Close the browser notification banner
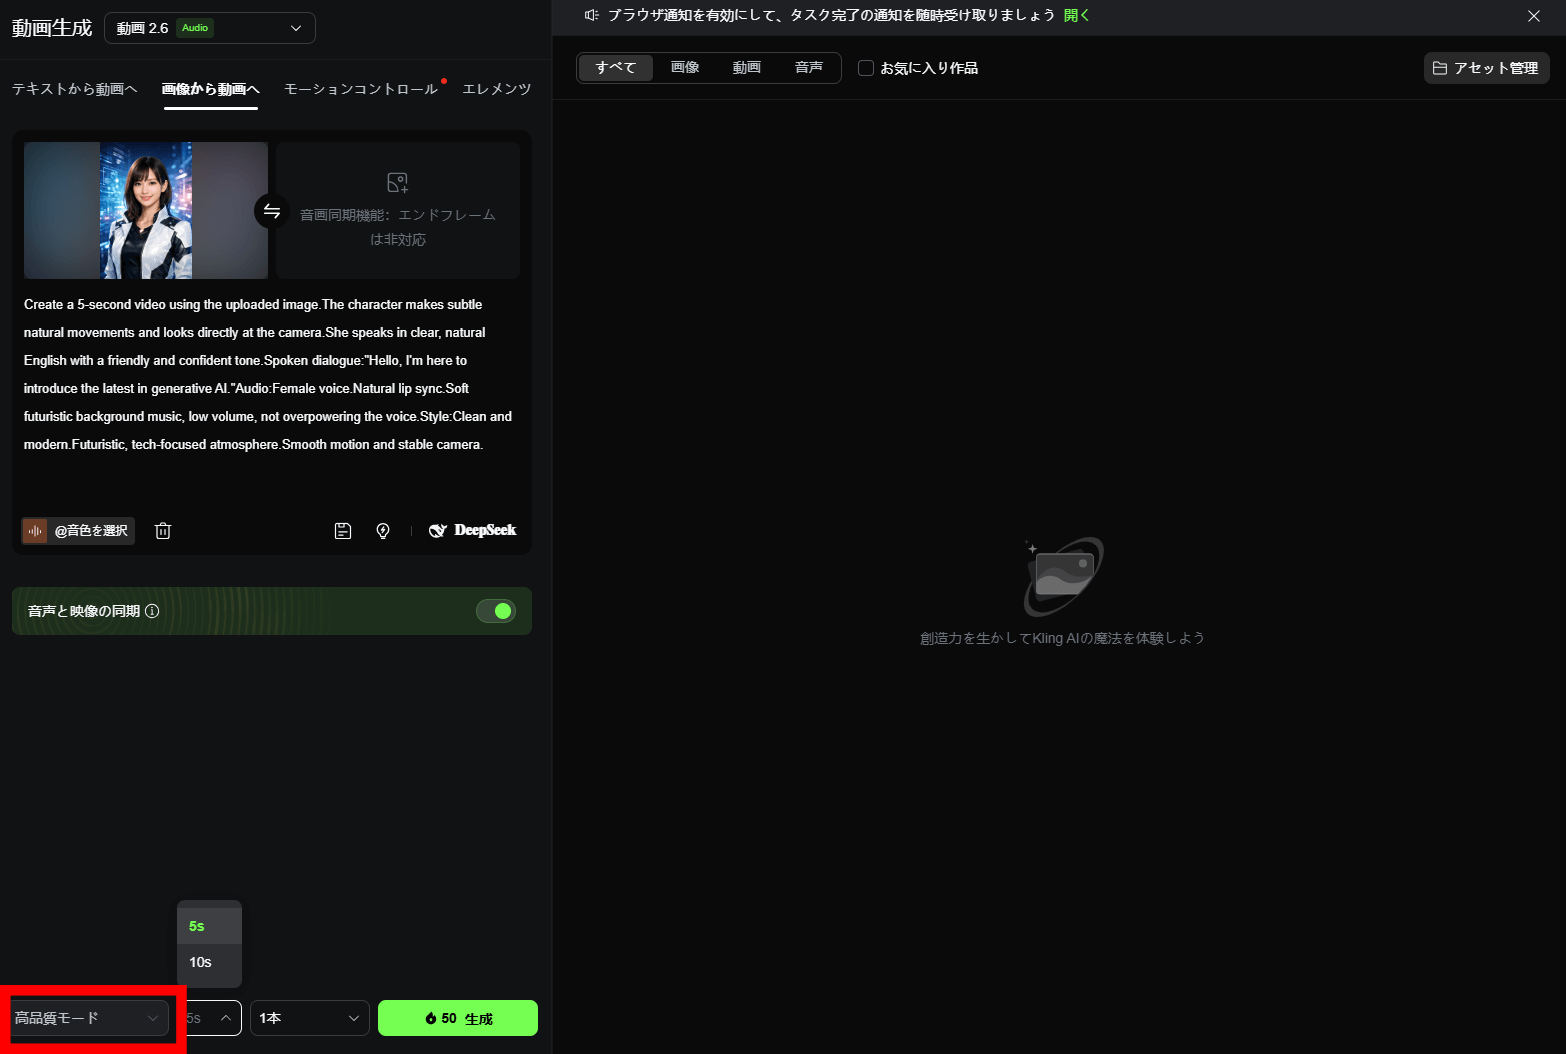Image resolution: width=1566 pixels, height=1054 pixels. (x=1533, y=16)
